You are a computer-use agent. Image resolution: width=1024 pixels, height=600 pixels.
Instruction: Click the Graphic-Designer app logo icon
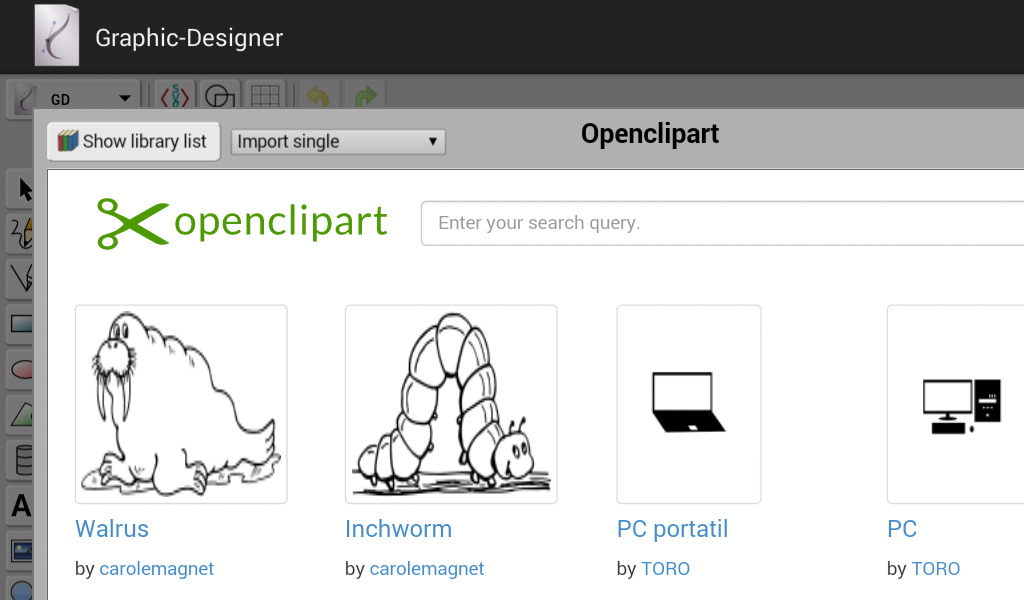(57, 36)
